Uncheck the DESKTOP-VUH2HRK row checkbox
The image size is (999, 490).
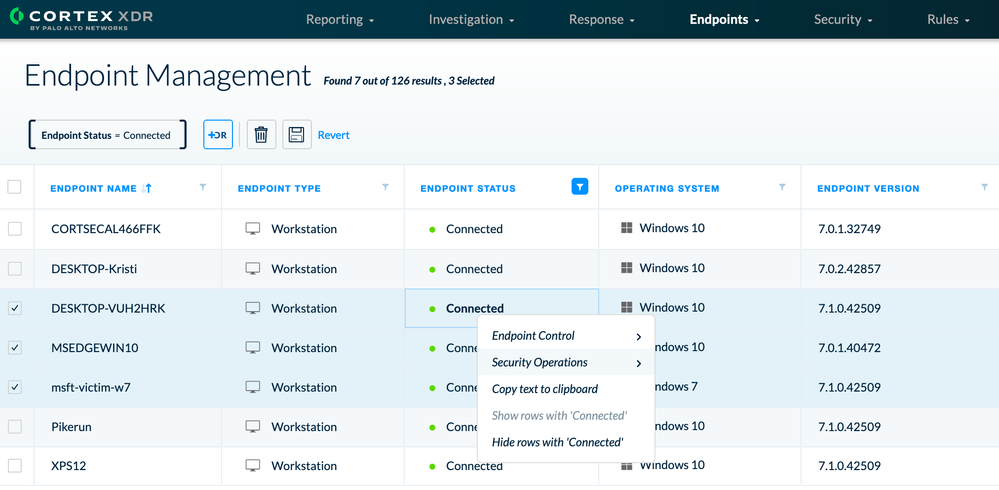coord(15,308)
